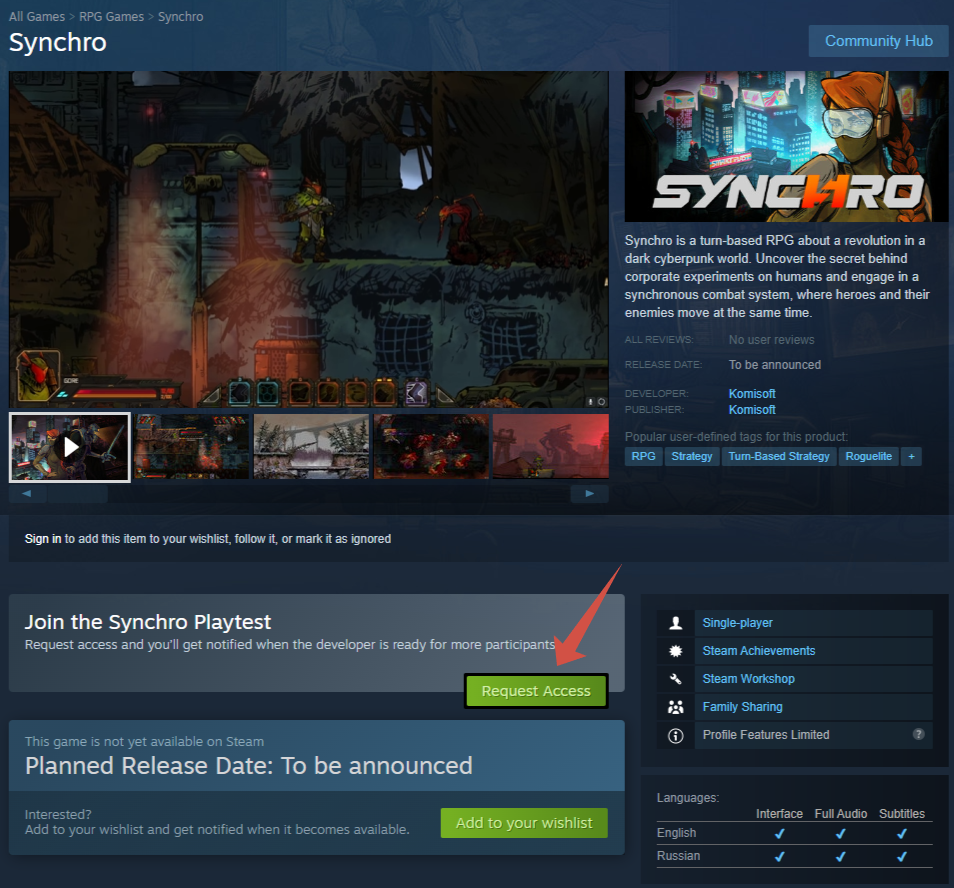This screenshot has width=954, height=888.
Task: Open the Community Hub
Action: coord(878,41)
